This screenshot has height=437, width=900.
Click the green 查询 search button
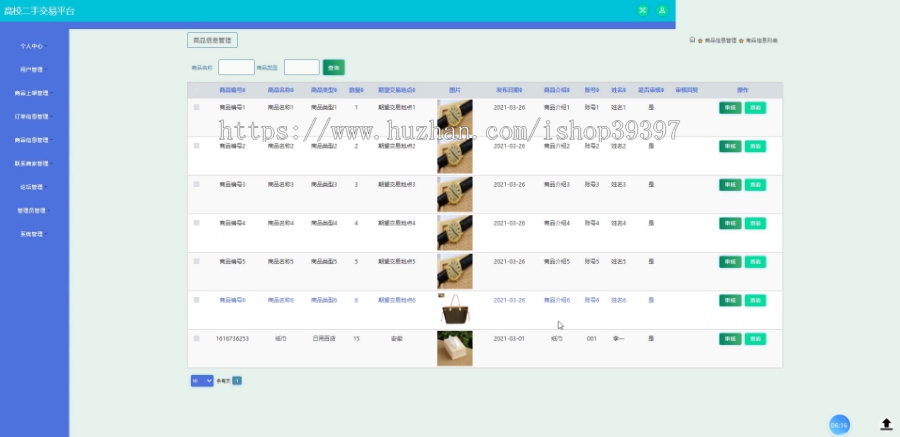[x=333, y=67]
